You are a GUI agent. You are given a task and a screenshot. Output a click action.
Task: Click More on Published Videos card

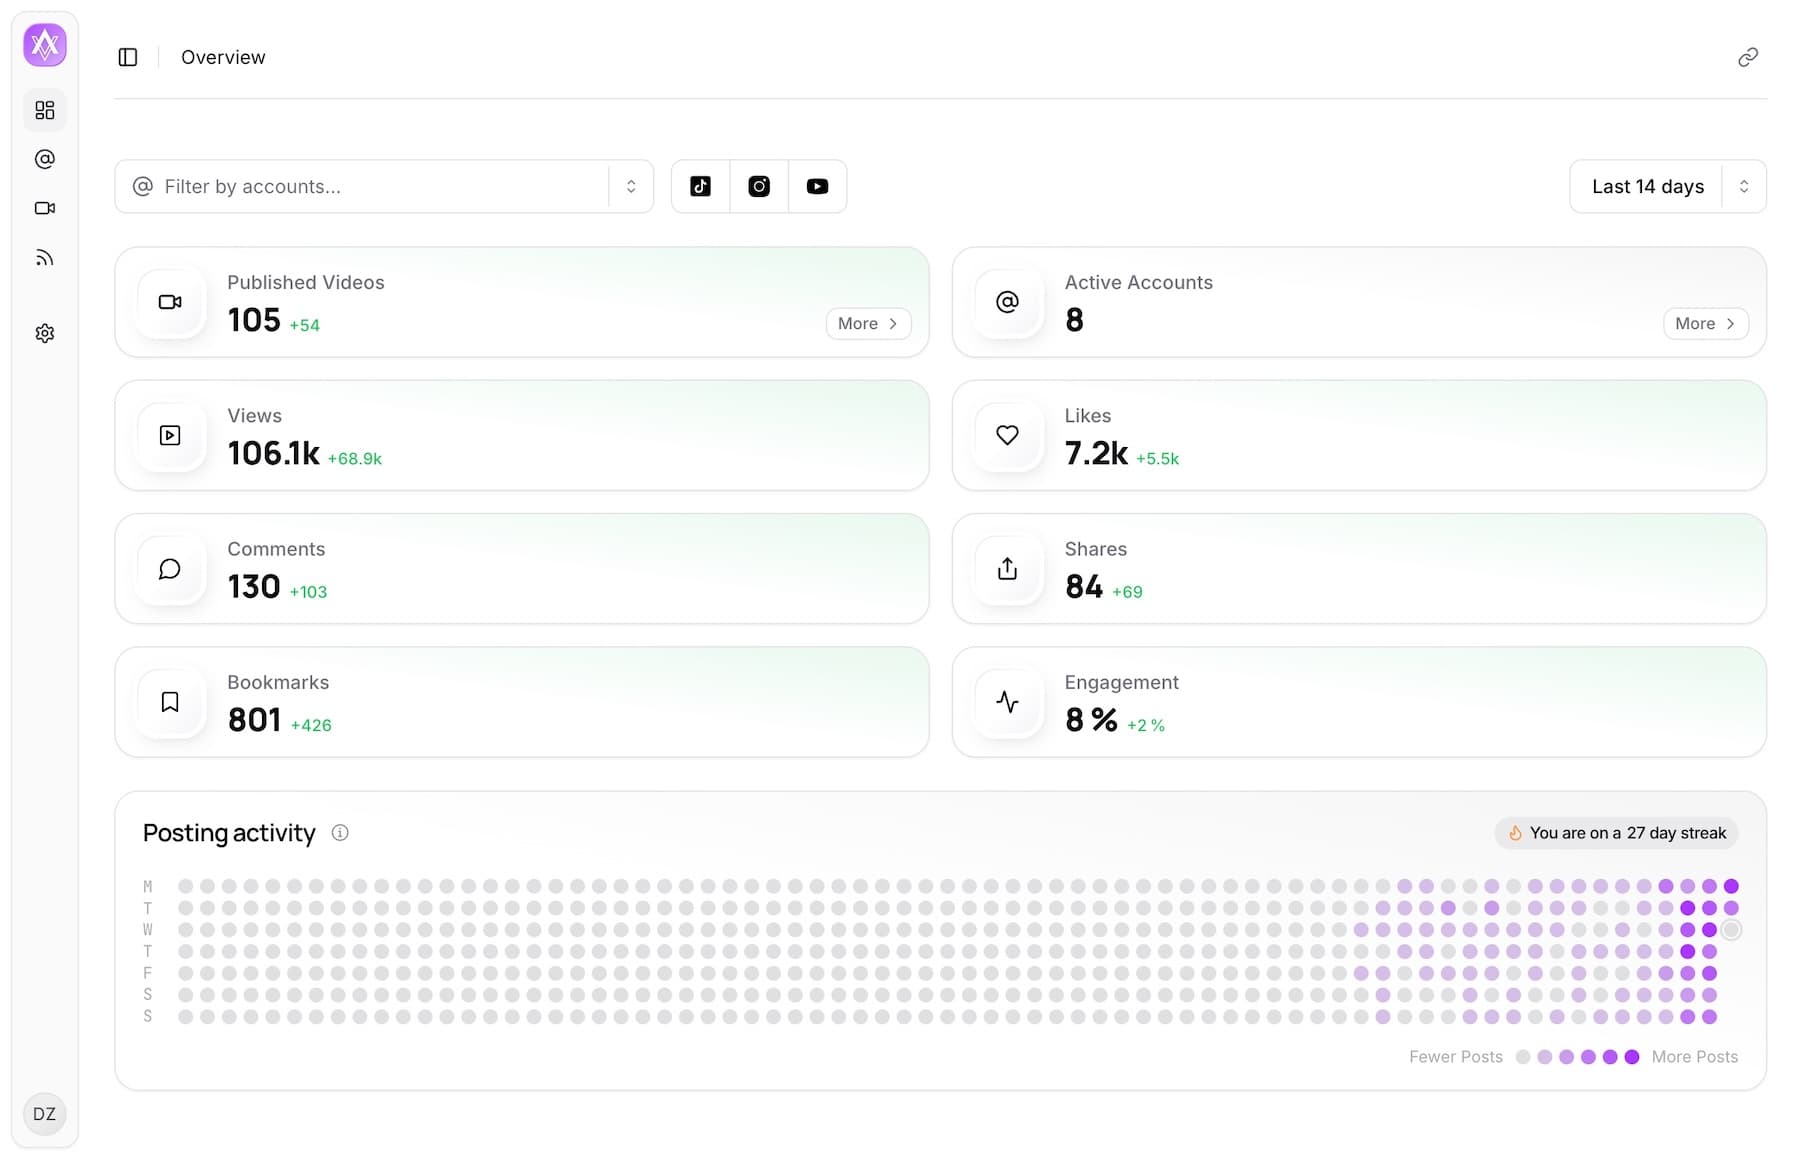(868, 323)
